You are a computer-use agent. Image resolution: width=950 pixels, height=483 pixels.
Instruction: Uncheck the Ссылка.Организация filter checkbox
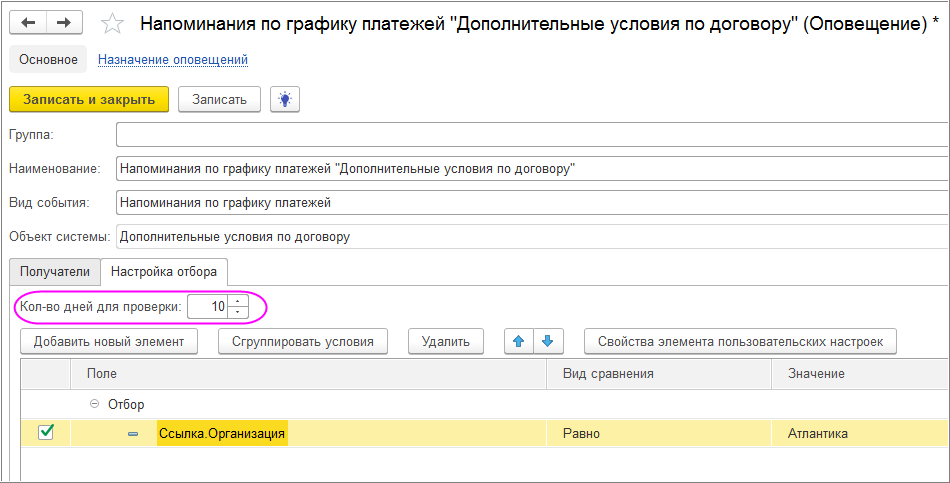click(x=46, y=432)
